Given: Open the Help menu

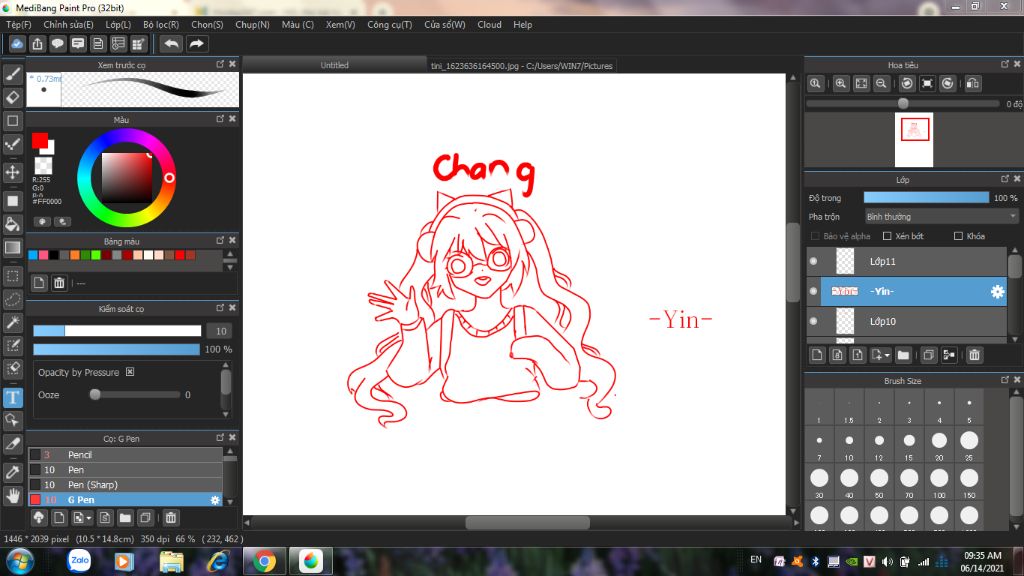Looking at the screenshot, I should pyautogui.click(x=522, y=25).
